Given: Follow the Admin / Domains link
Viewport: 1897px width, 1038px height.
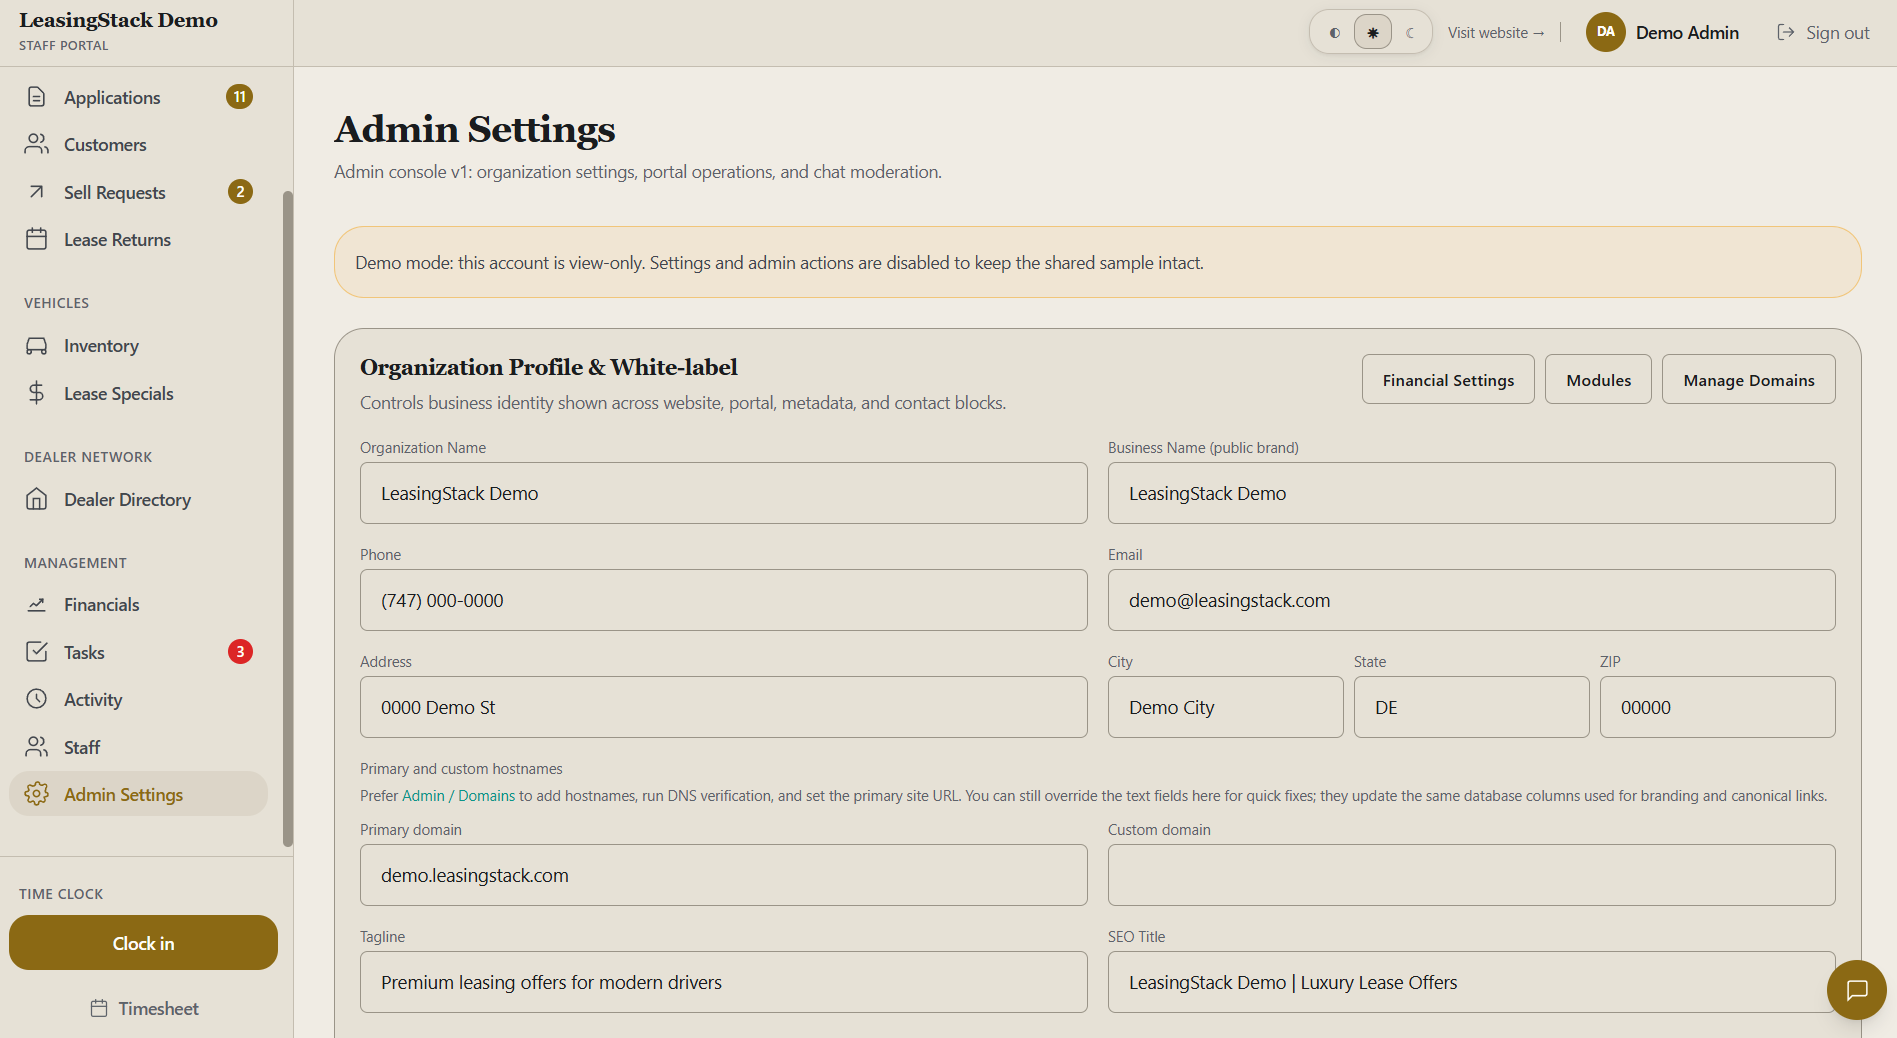Looking at the screenshot, I should tap(458, 796).
